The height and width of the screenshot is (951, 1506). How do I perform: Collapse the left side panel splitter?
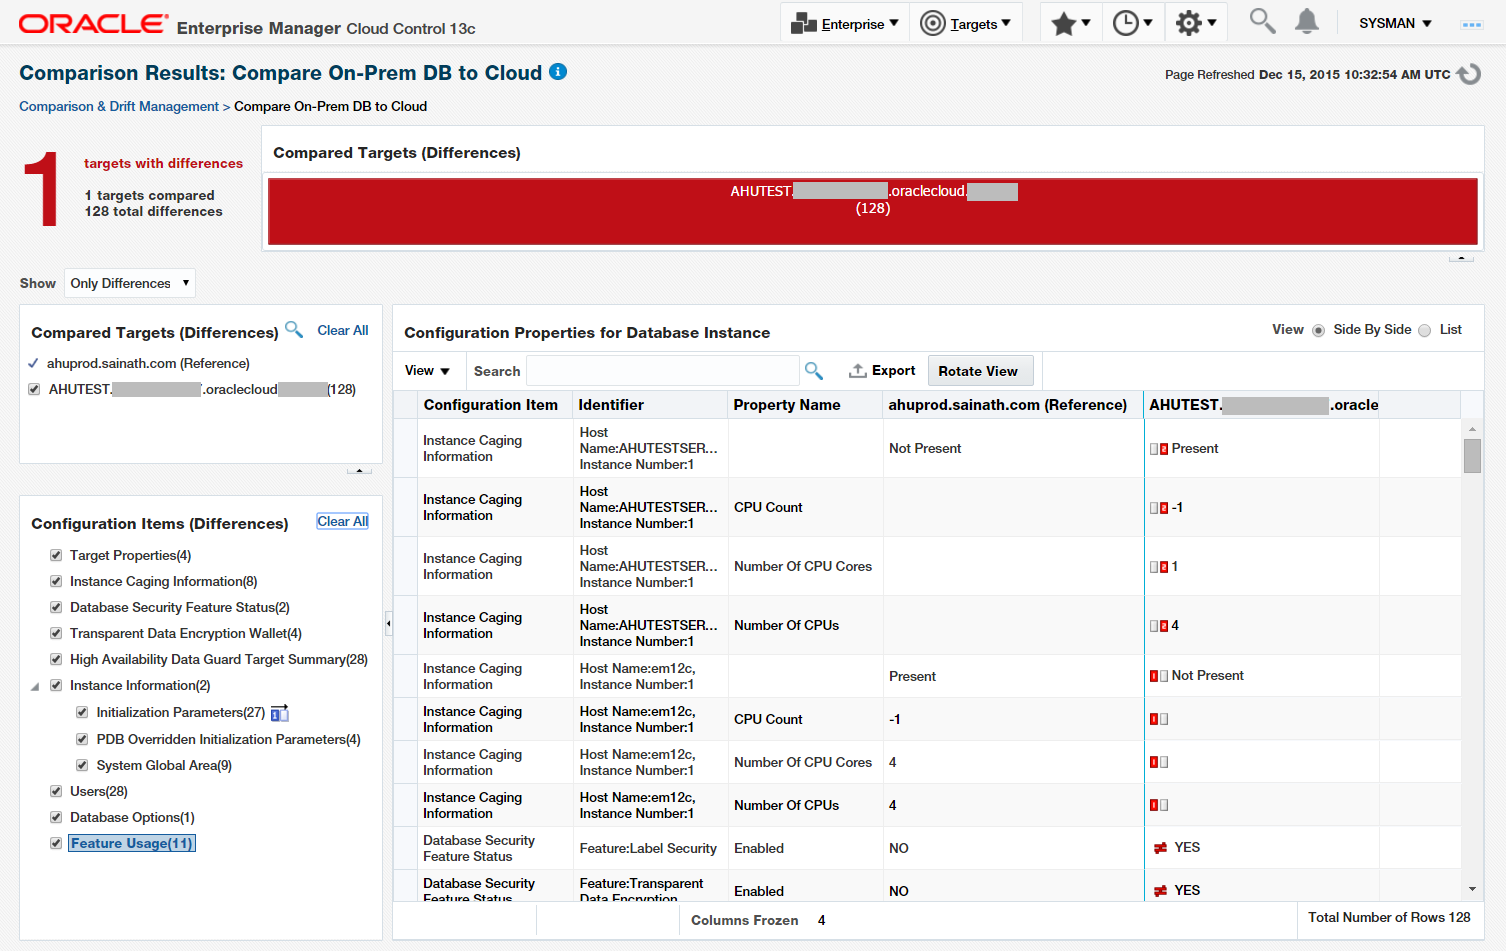point(388,624)
